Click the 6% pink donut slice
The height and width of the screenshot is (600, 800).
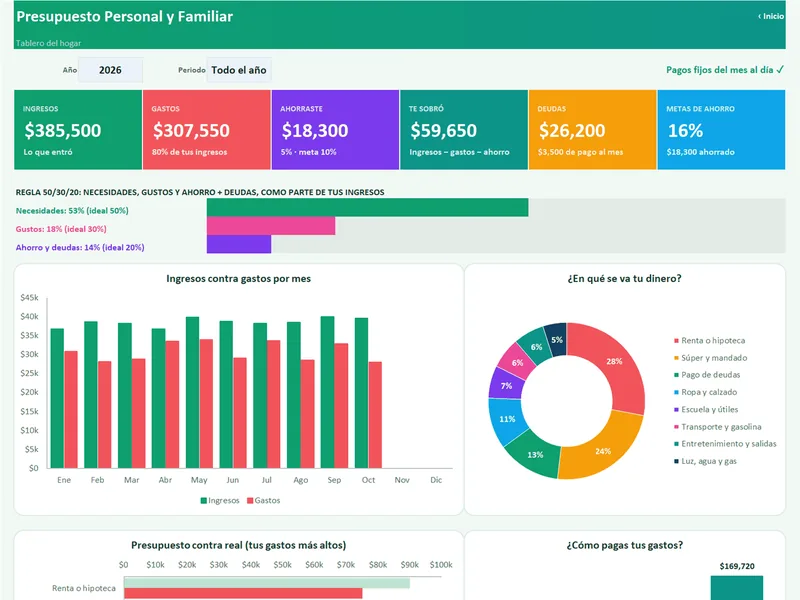[516, 362]
